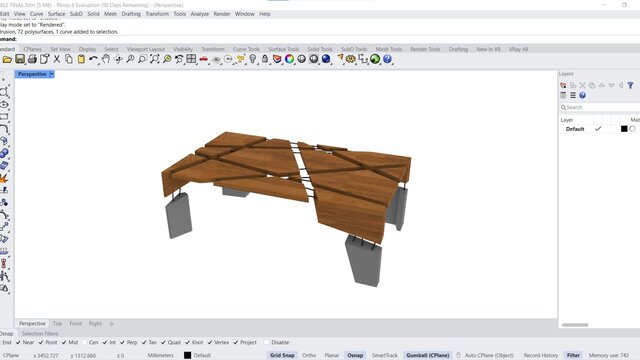Click the Cut scissors icon
The height and width of the screenshot is (360, 640).
(57, 59)
